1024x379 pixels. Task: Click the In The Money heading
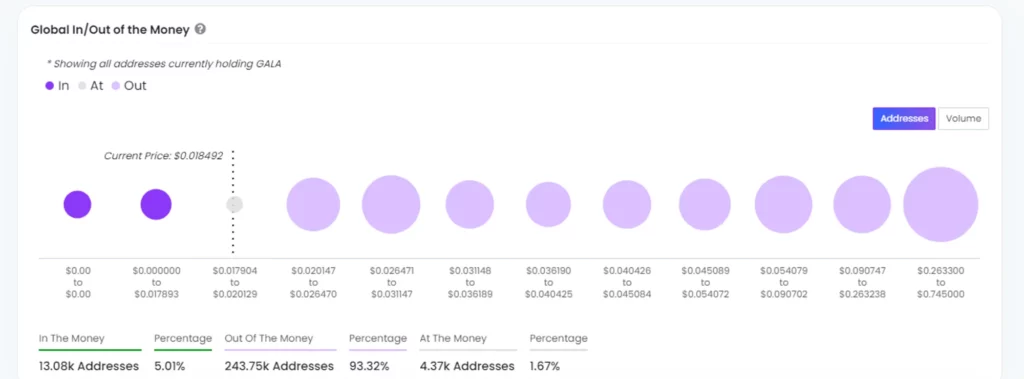(72, 338)
